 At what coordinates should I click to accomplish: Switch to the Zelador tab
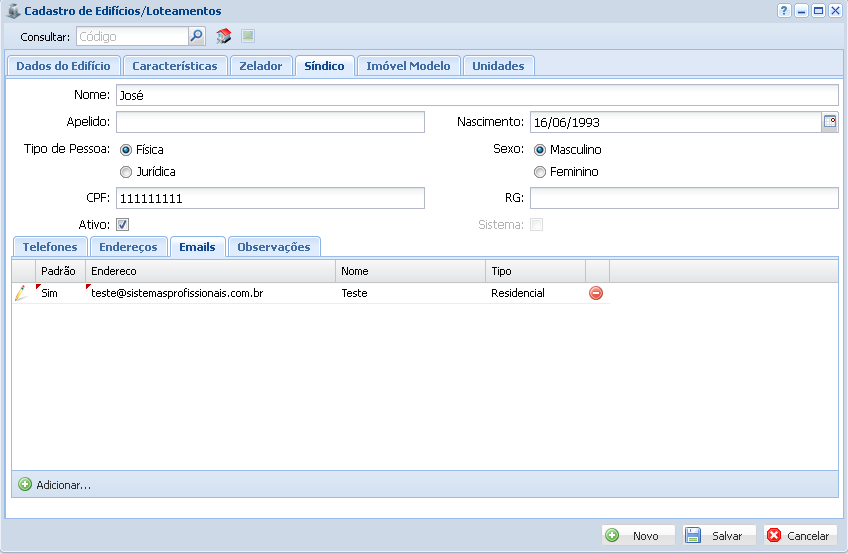pyautogui.click(x=260, y=66)
